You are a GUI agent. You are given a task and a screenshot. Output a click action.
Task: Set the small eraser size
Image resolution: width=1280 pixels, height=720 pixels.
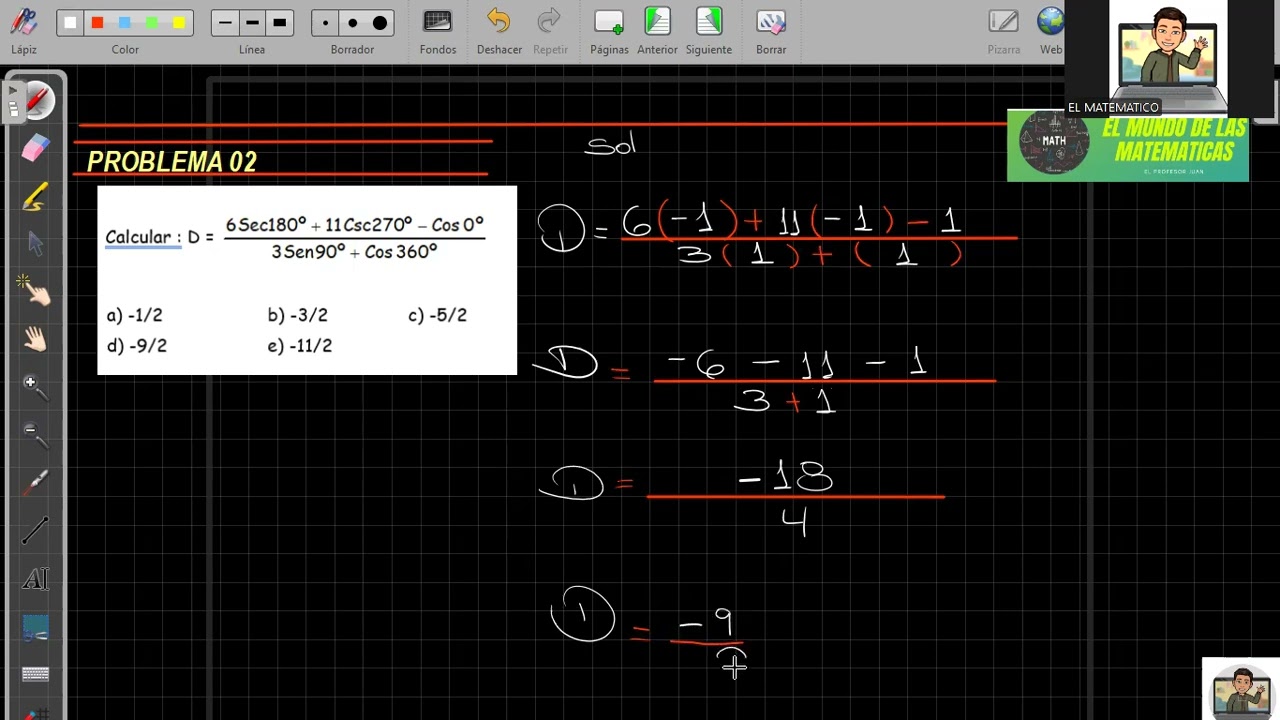(x=325, y=23)
